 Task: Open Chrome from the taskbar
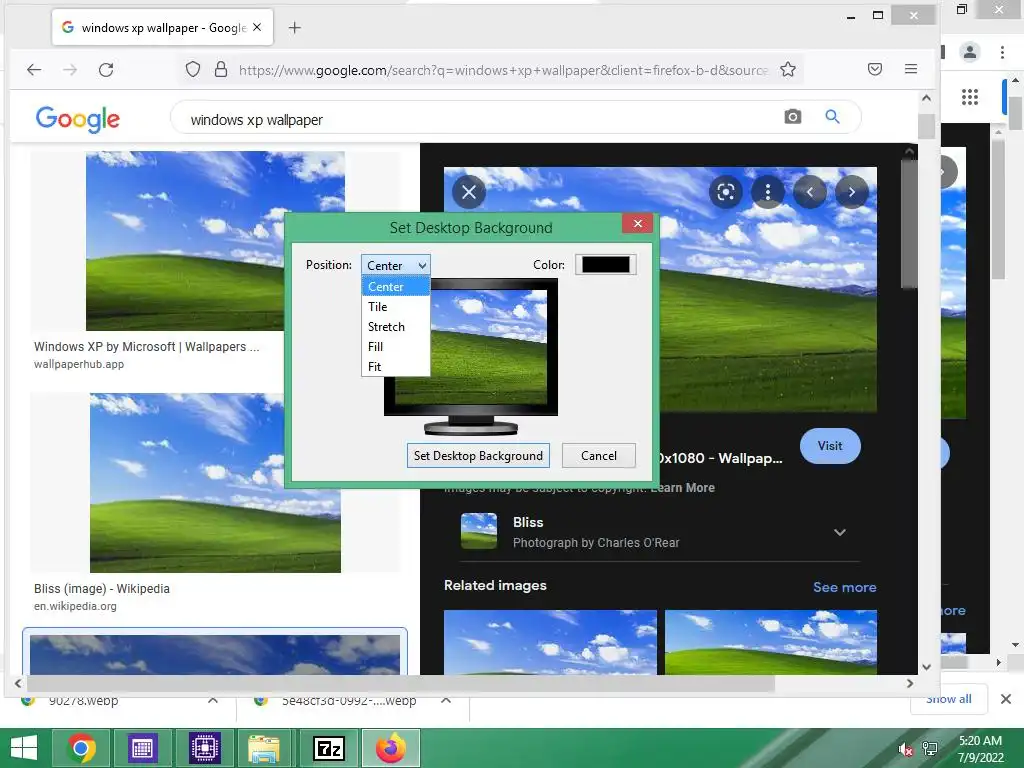coord(81,748)
